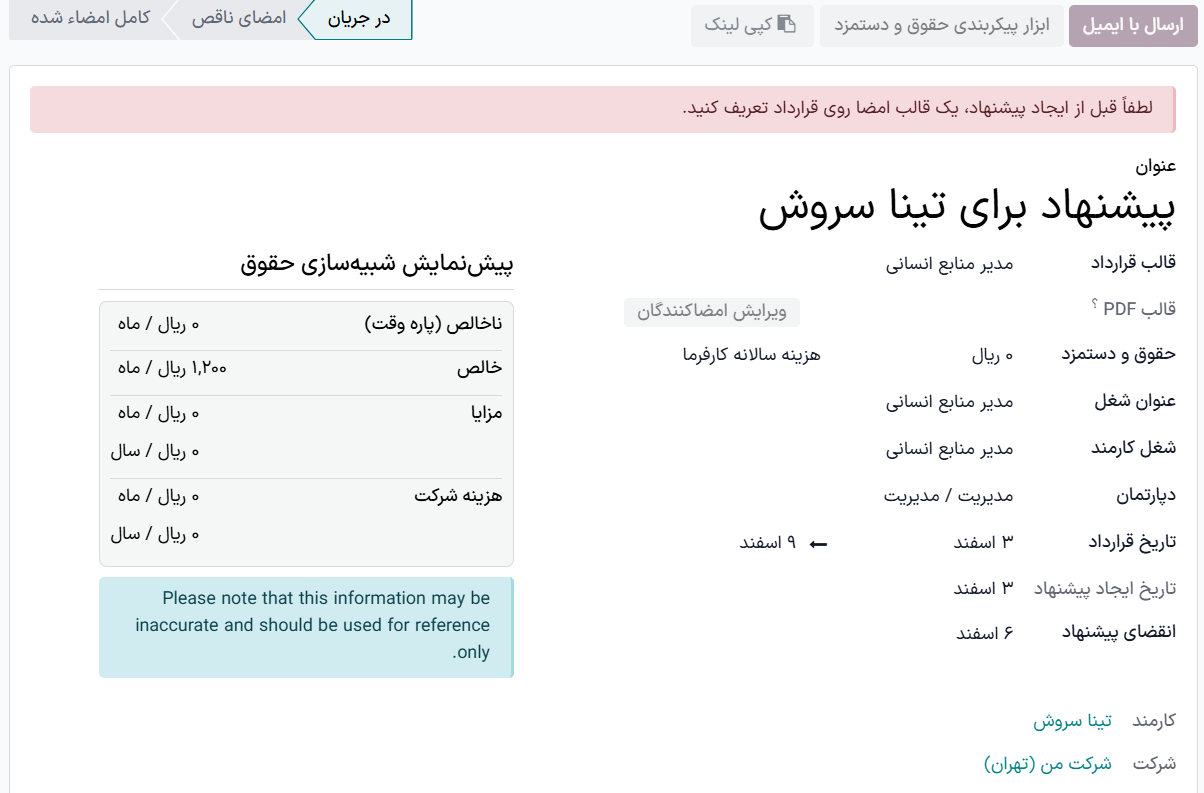Click the 'هزینه شرکت' row label

458,496
